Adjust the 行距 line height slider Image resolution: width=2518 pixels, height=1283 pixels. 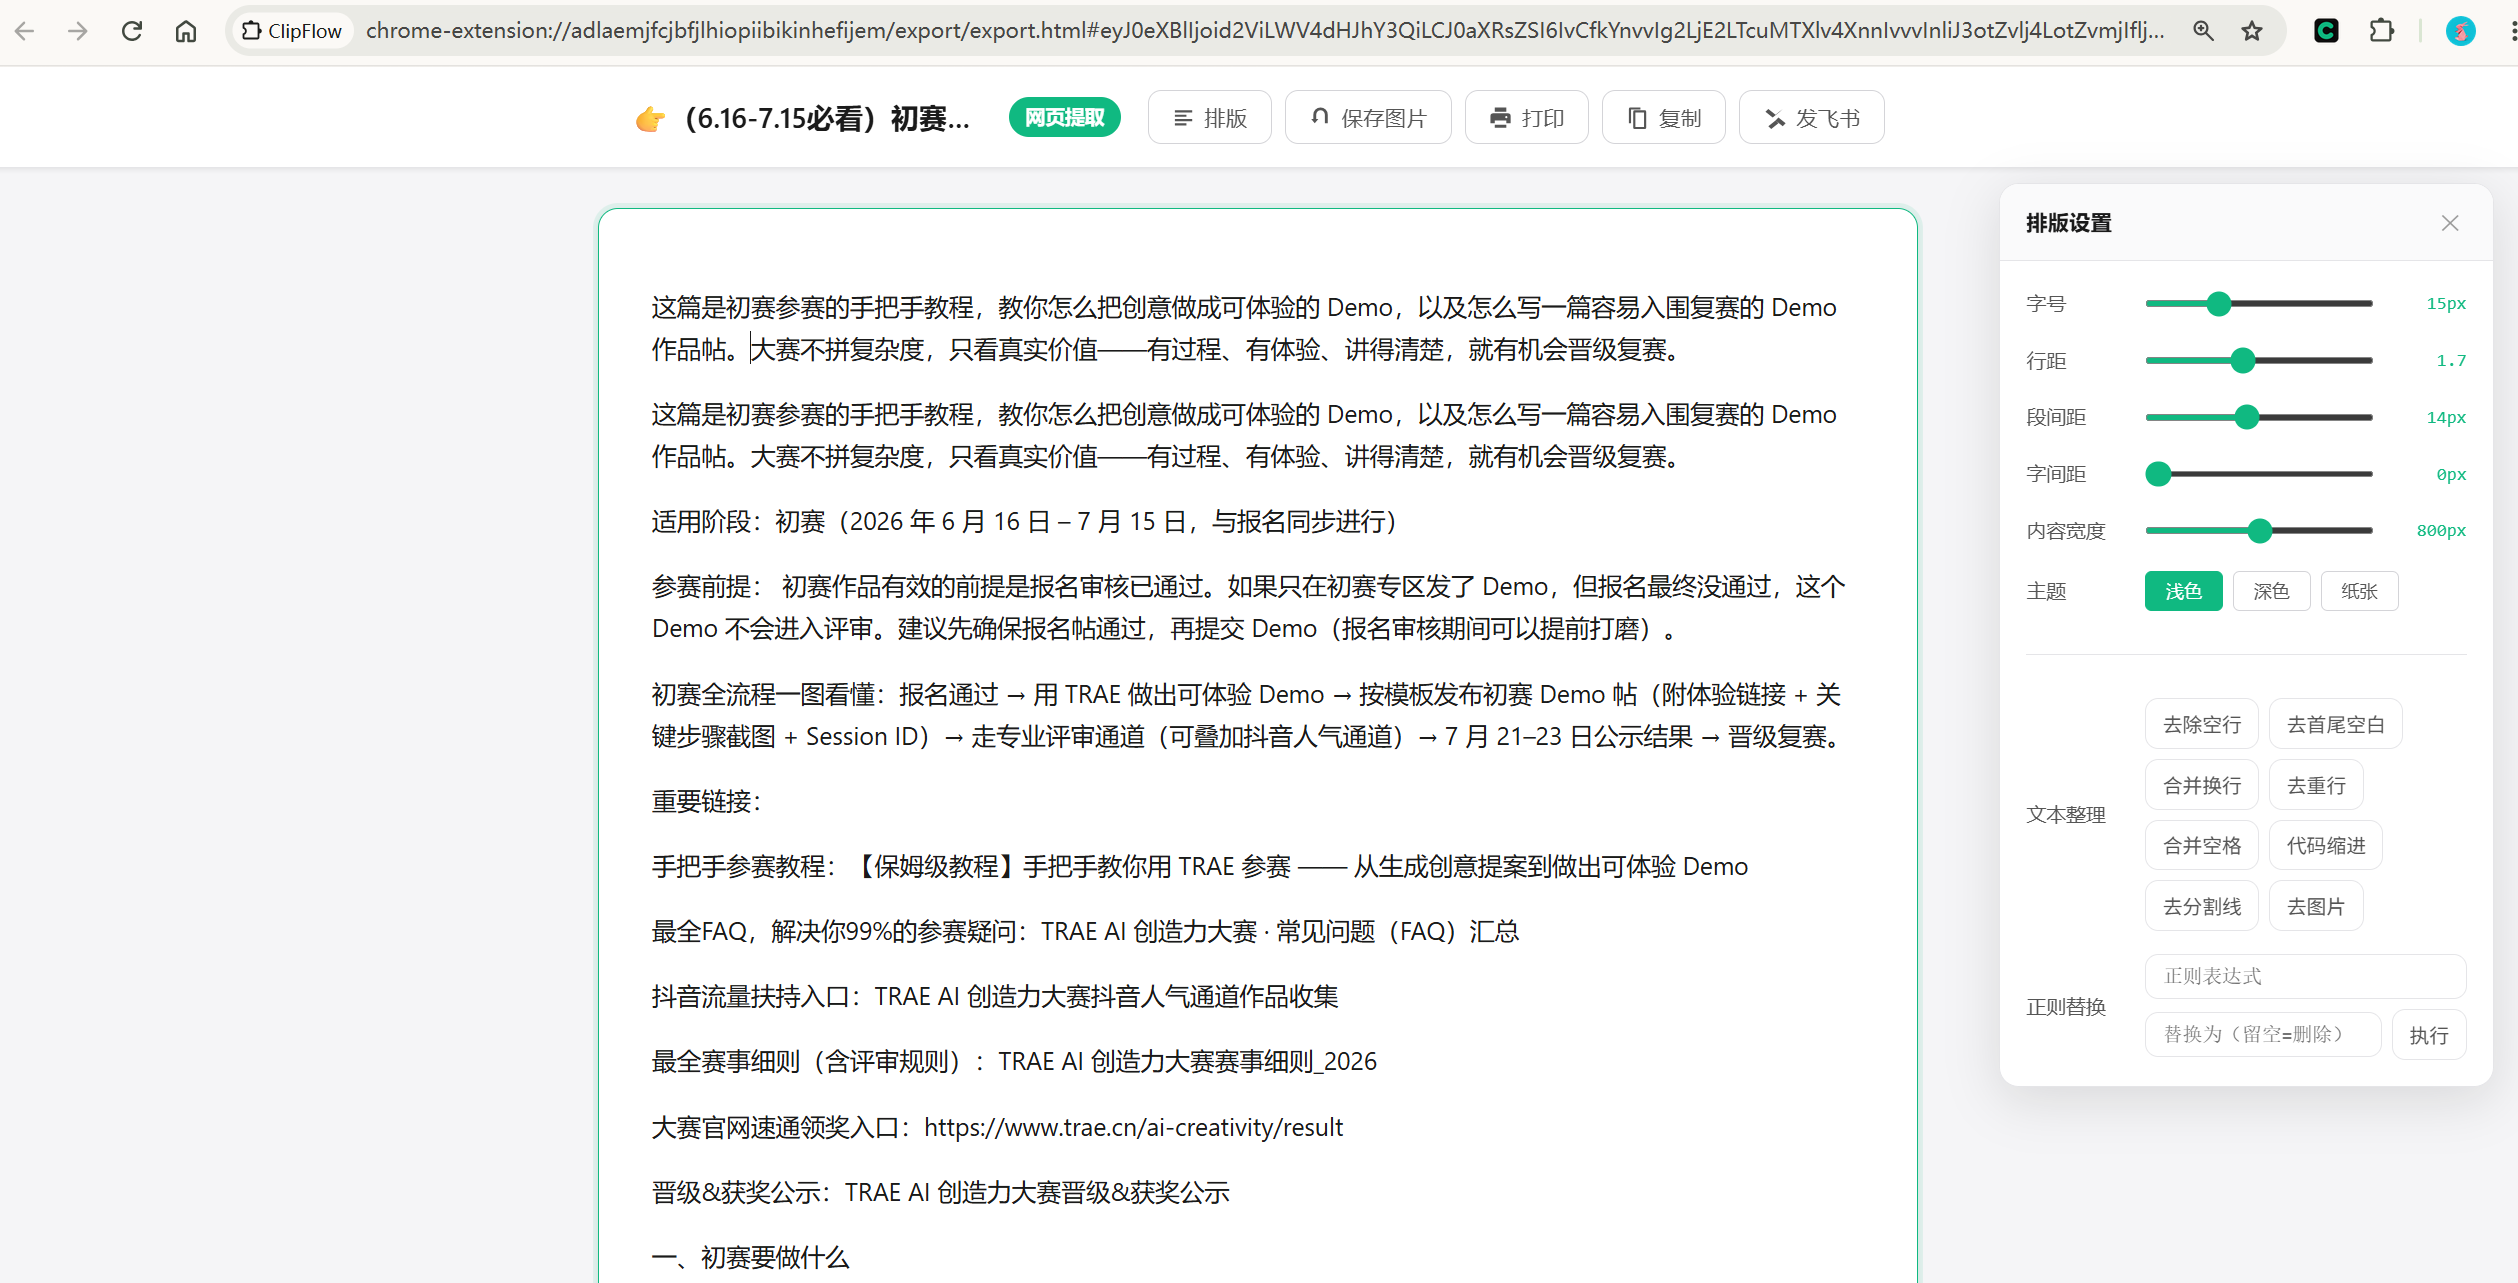point(2259,360)
